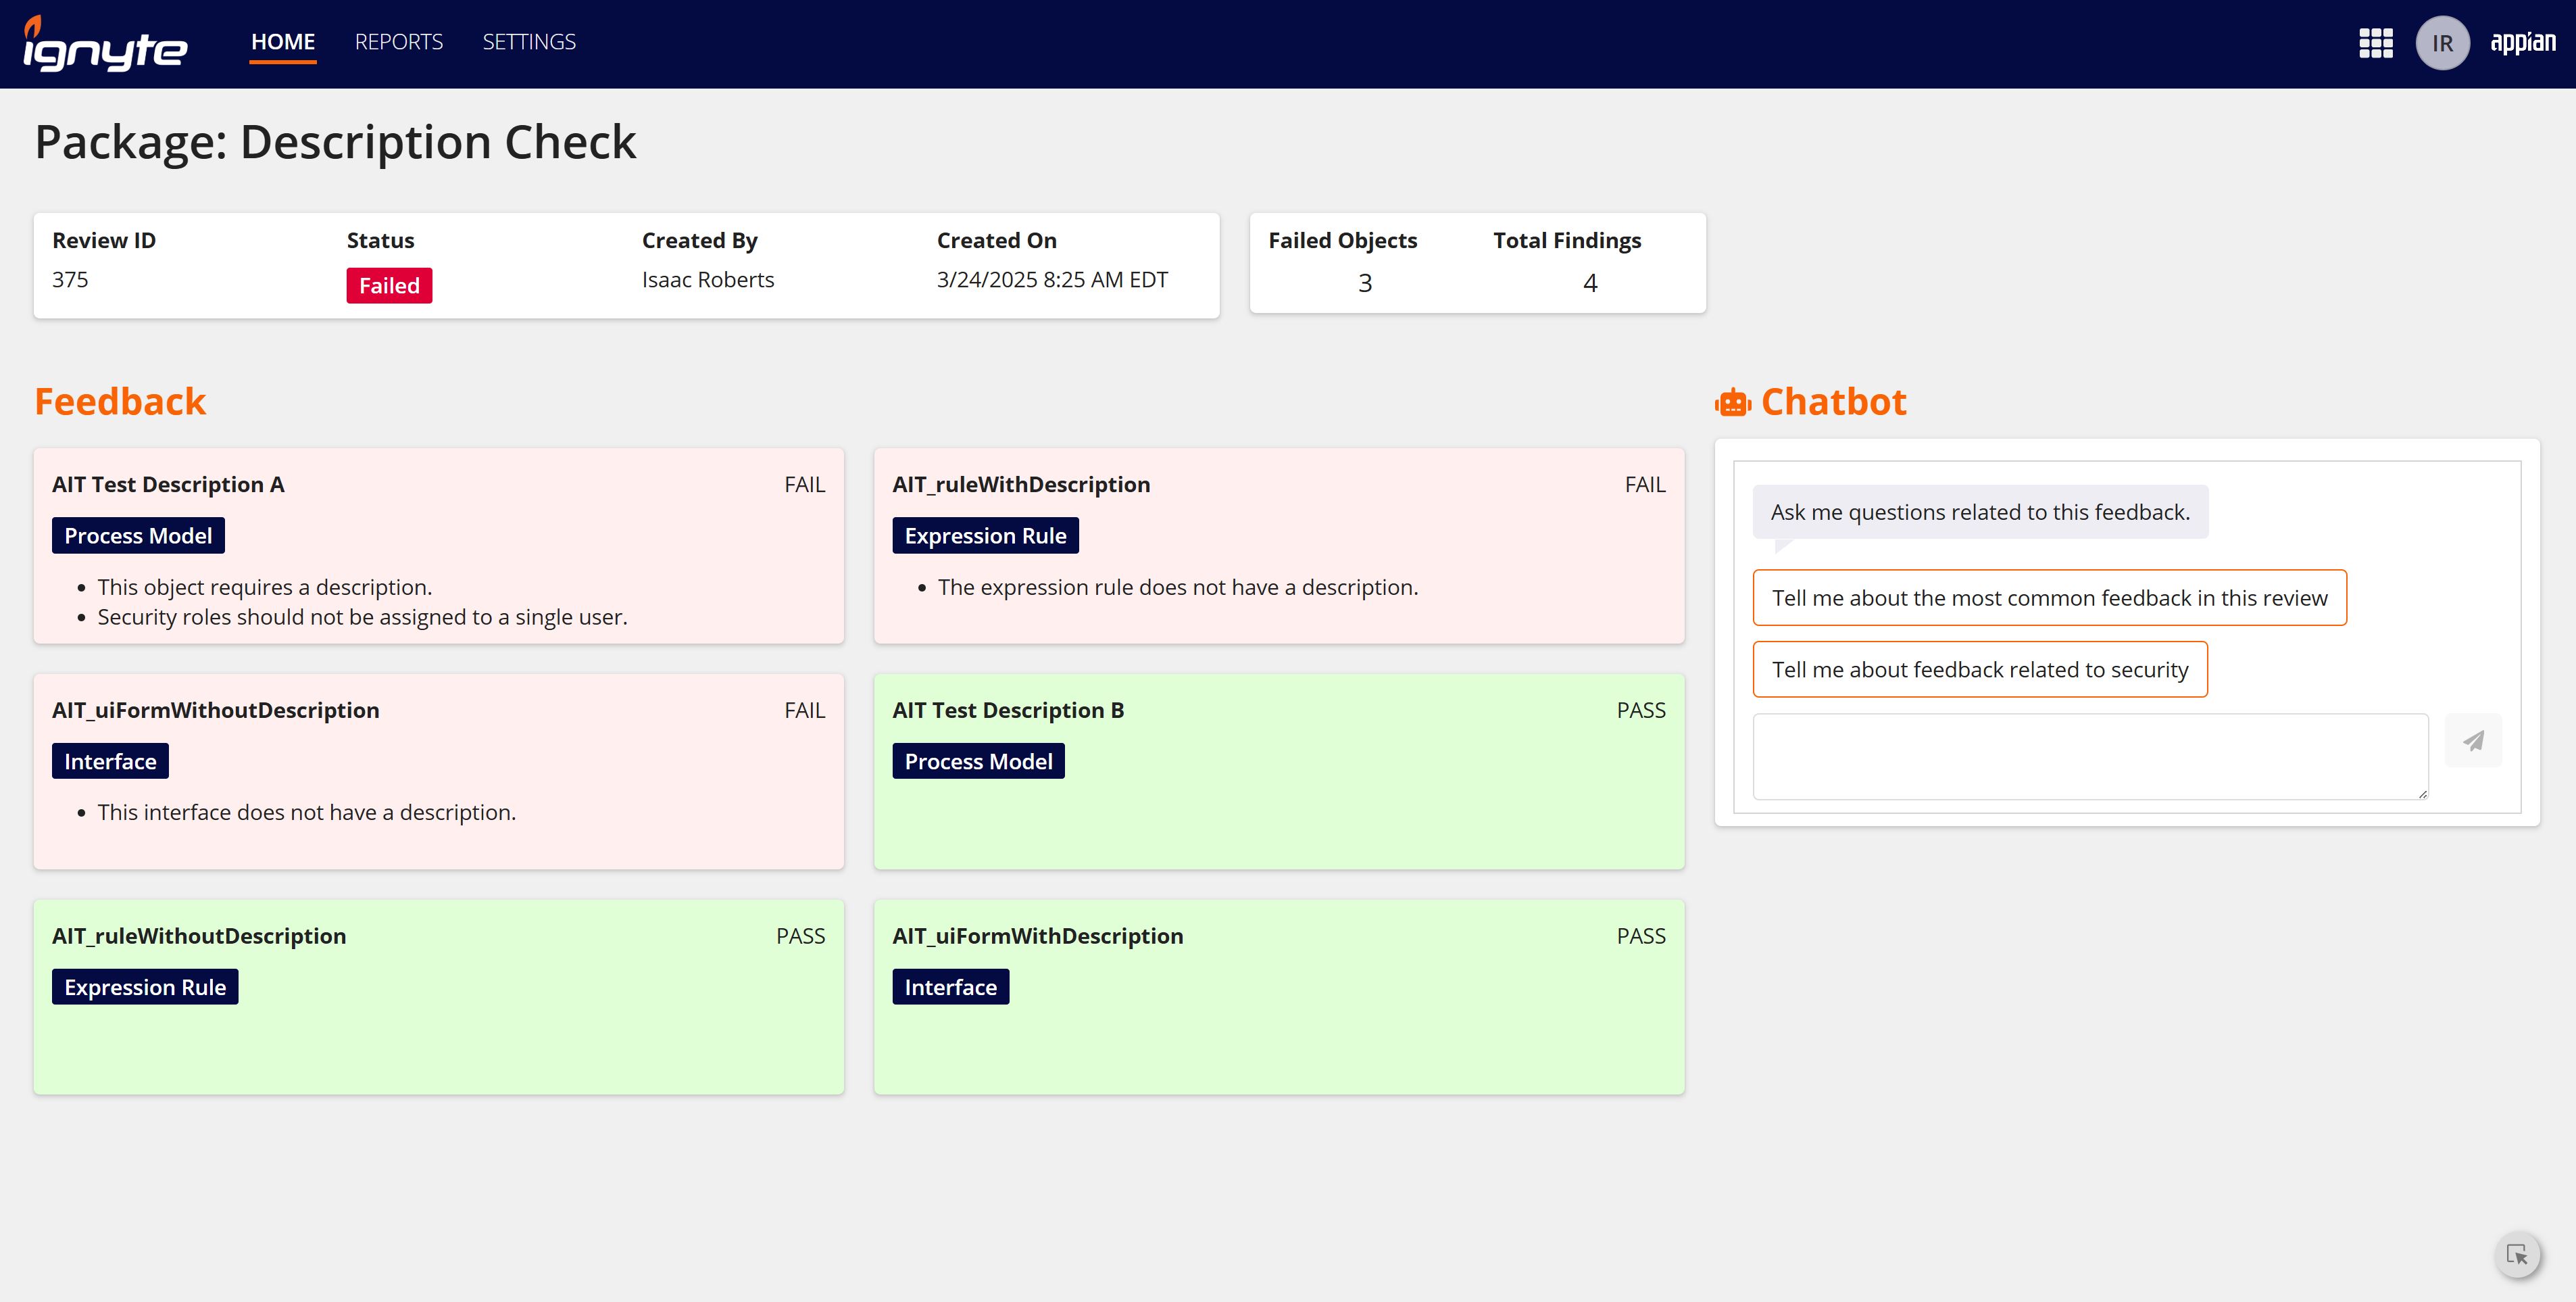Click Interface tag on AIT_uiFormWithoutDescription
Screen dimensions: 2576x1302
coord(110,761)
